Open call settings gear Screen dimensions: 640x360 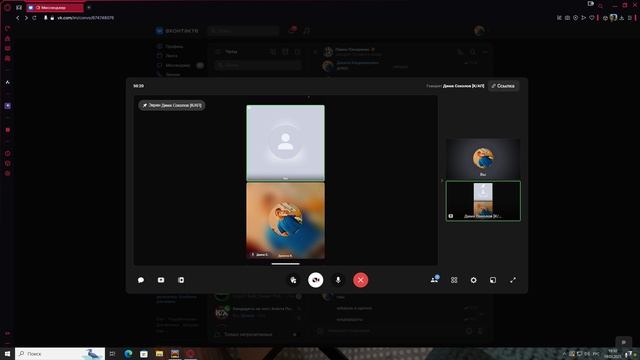(473, 280)
